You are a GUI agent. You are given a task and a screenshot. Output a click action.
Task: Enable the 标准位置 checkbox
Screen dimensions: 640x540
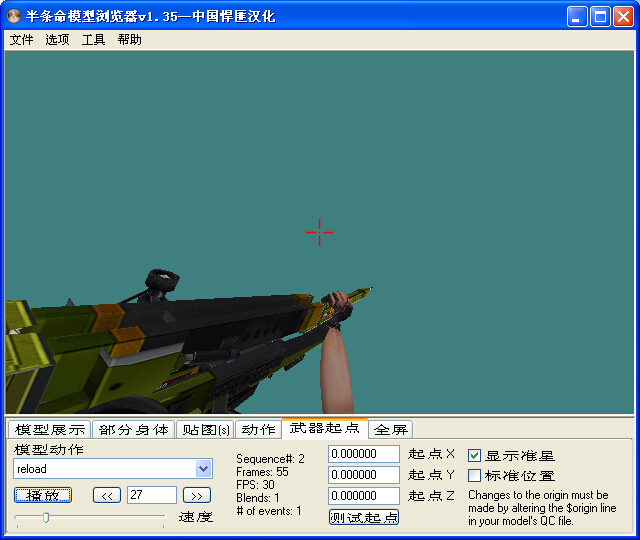pos(474,476)
